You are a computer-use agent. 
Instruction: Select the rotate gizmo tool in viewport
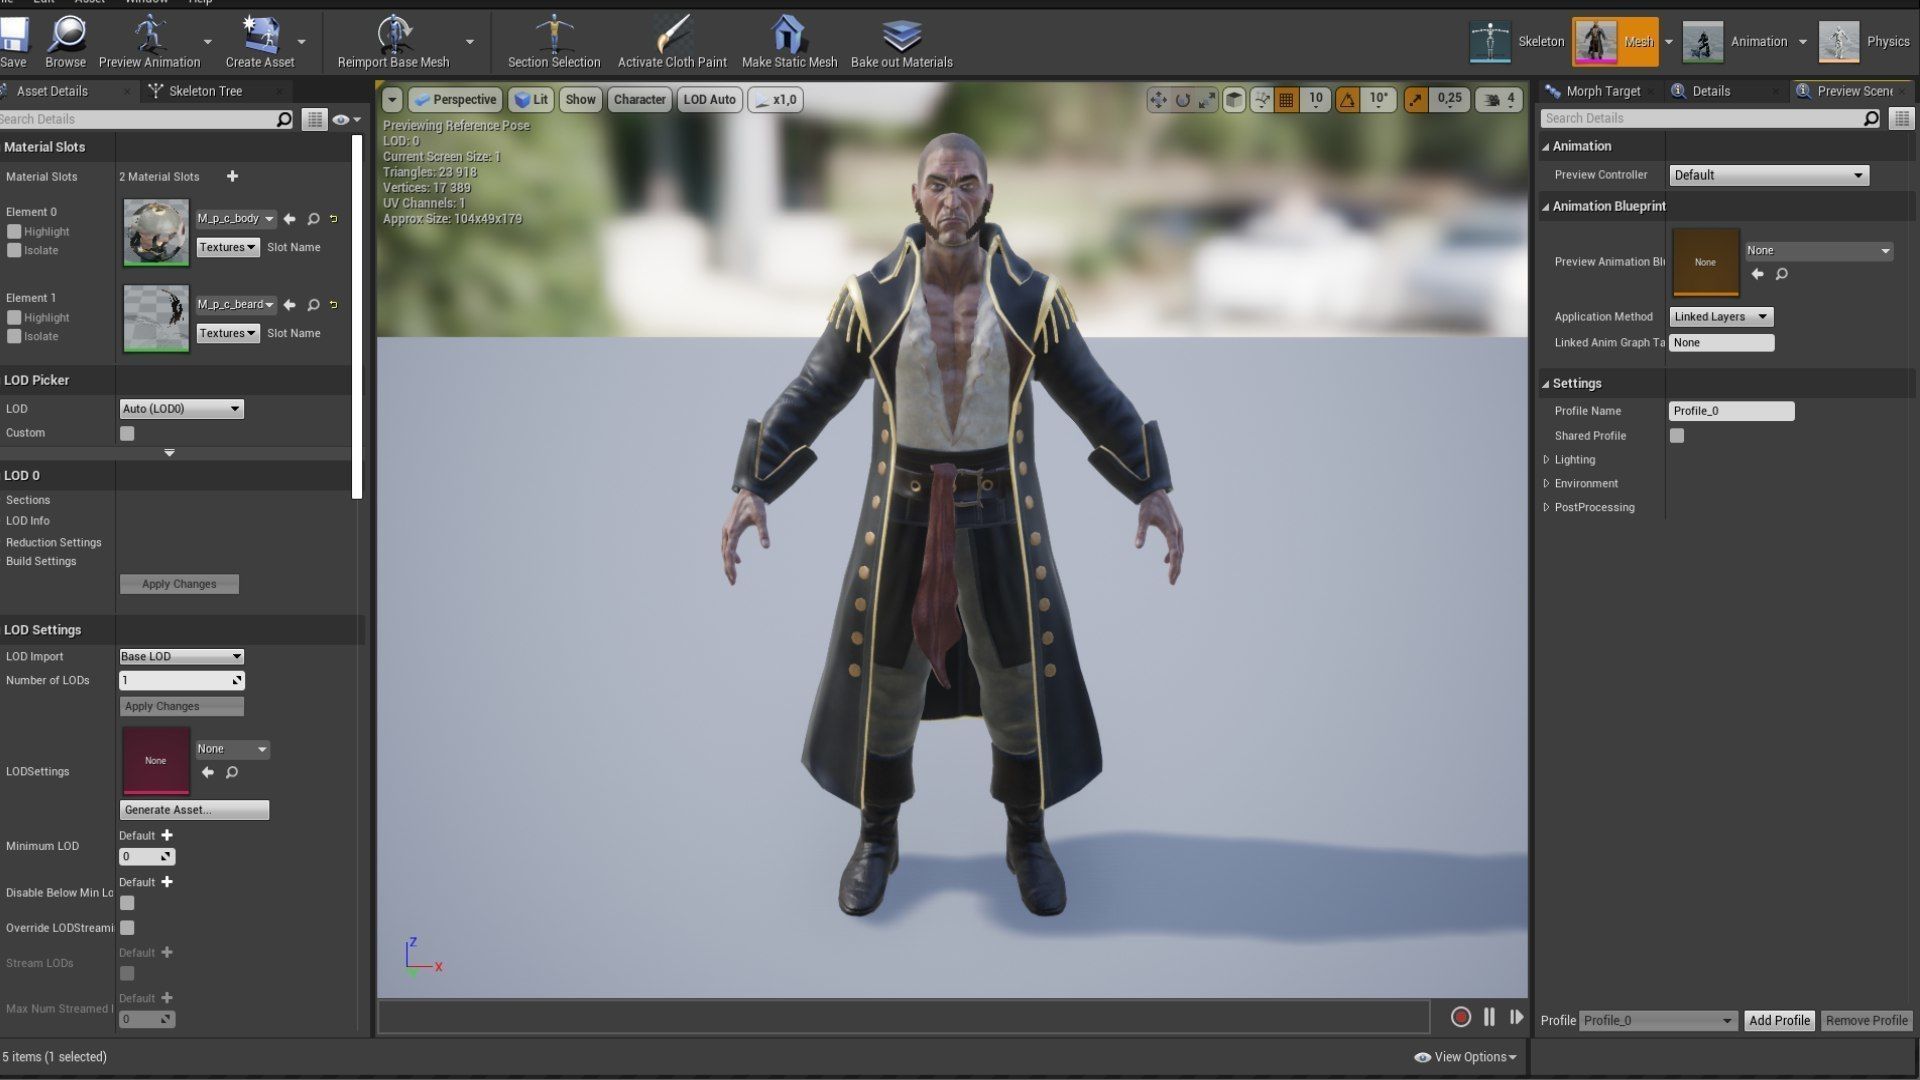[1183, 99]
